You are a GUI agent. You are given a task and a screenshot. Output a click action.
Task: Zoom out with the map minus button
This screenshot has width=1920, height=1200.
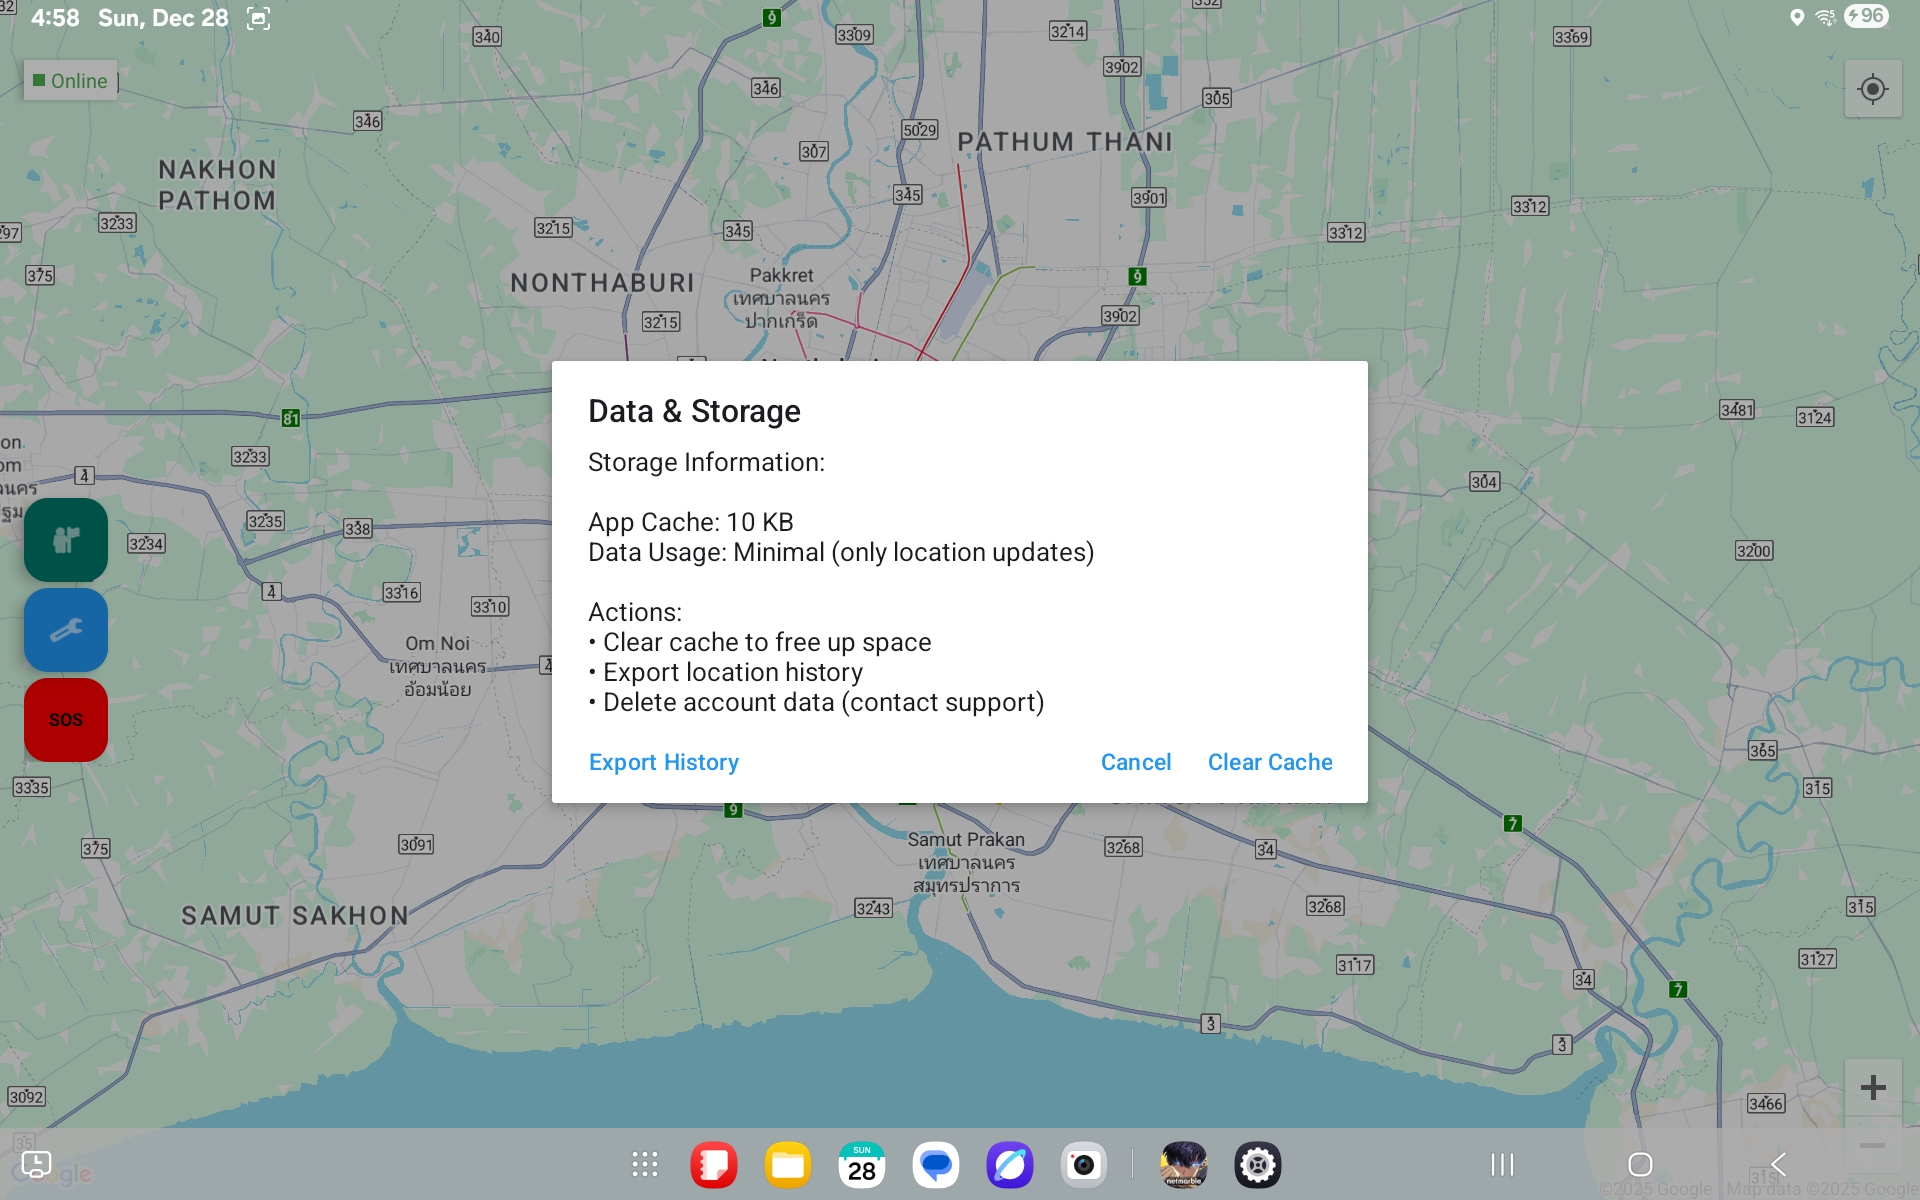[1873, 1145]
